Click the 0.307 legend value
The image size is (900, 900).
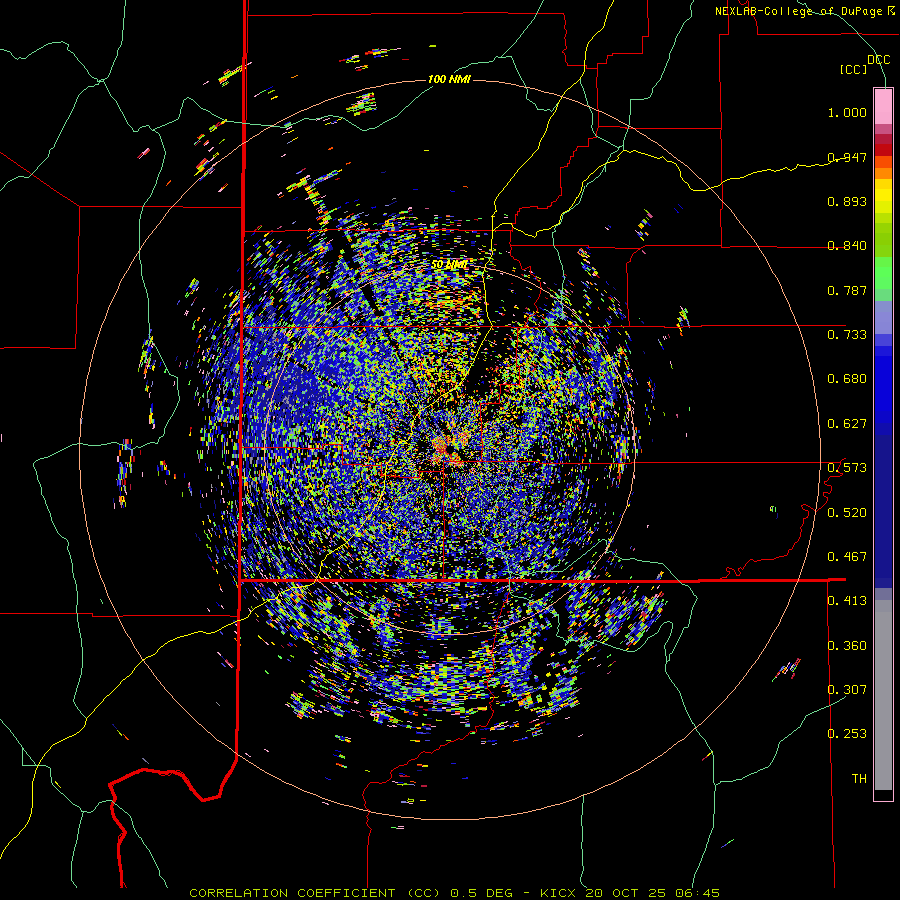(x=847, y=690)
